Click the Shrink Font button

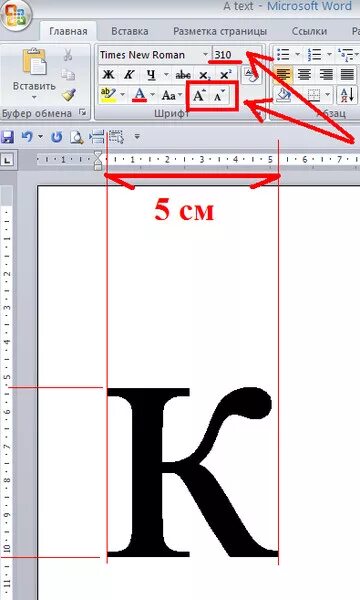(x=219, y=96)
